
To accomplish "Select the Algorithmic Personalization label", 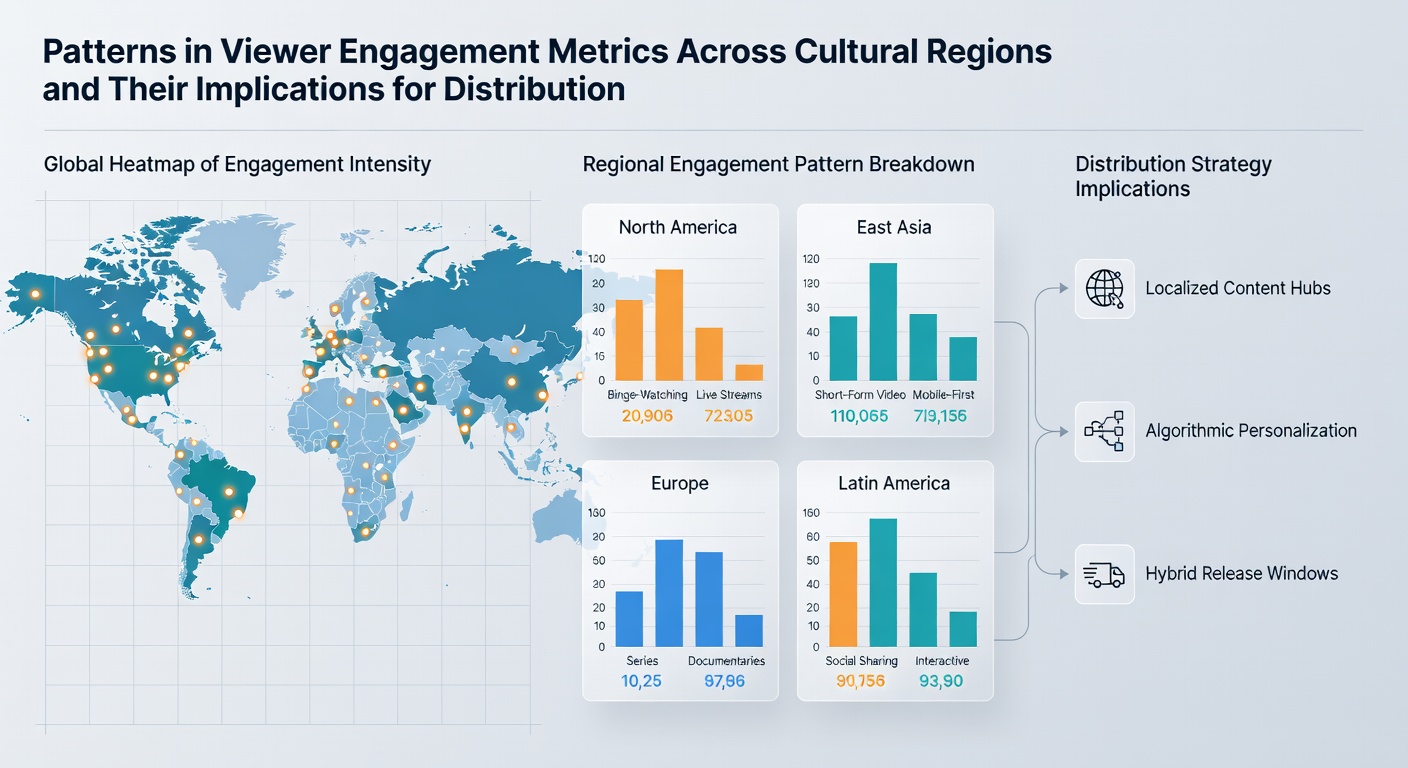I will 1251,431.
